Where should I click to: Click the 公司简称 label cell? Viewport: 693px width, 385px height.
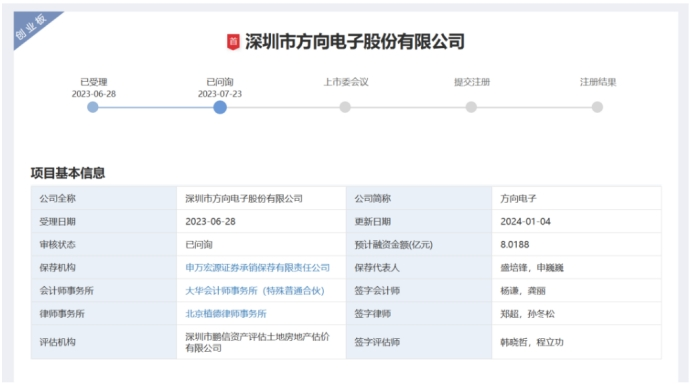419,198
